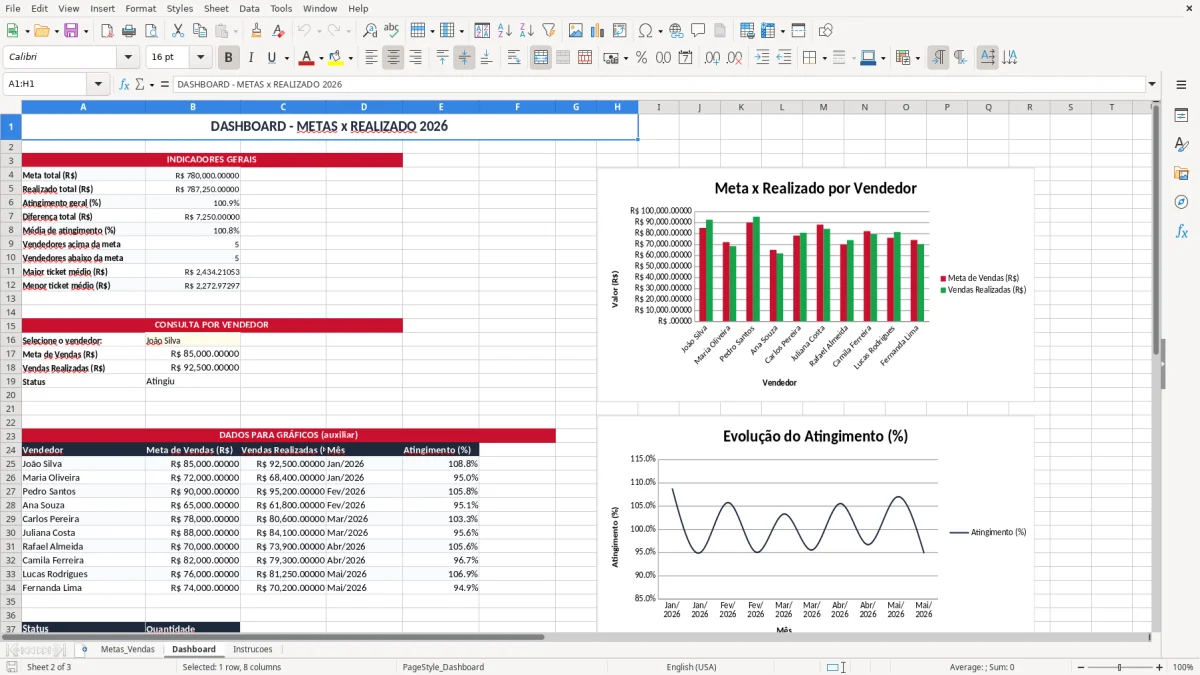Click the zoom out minus button

[1082, 667]
